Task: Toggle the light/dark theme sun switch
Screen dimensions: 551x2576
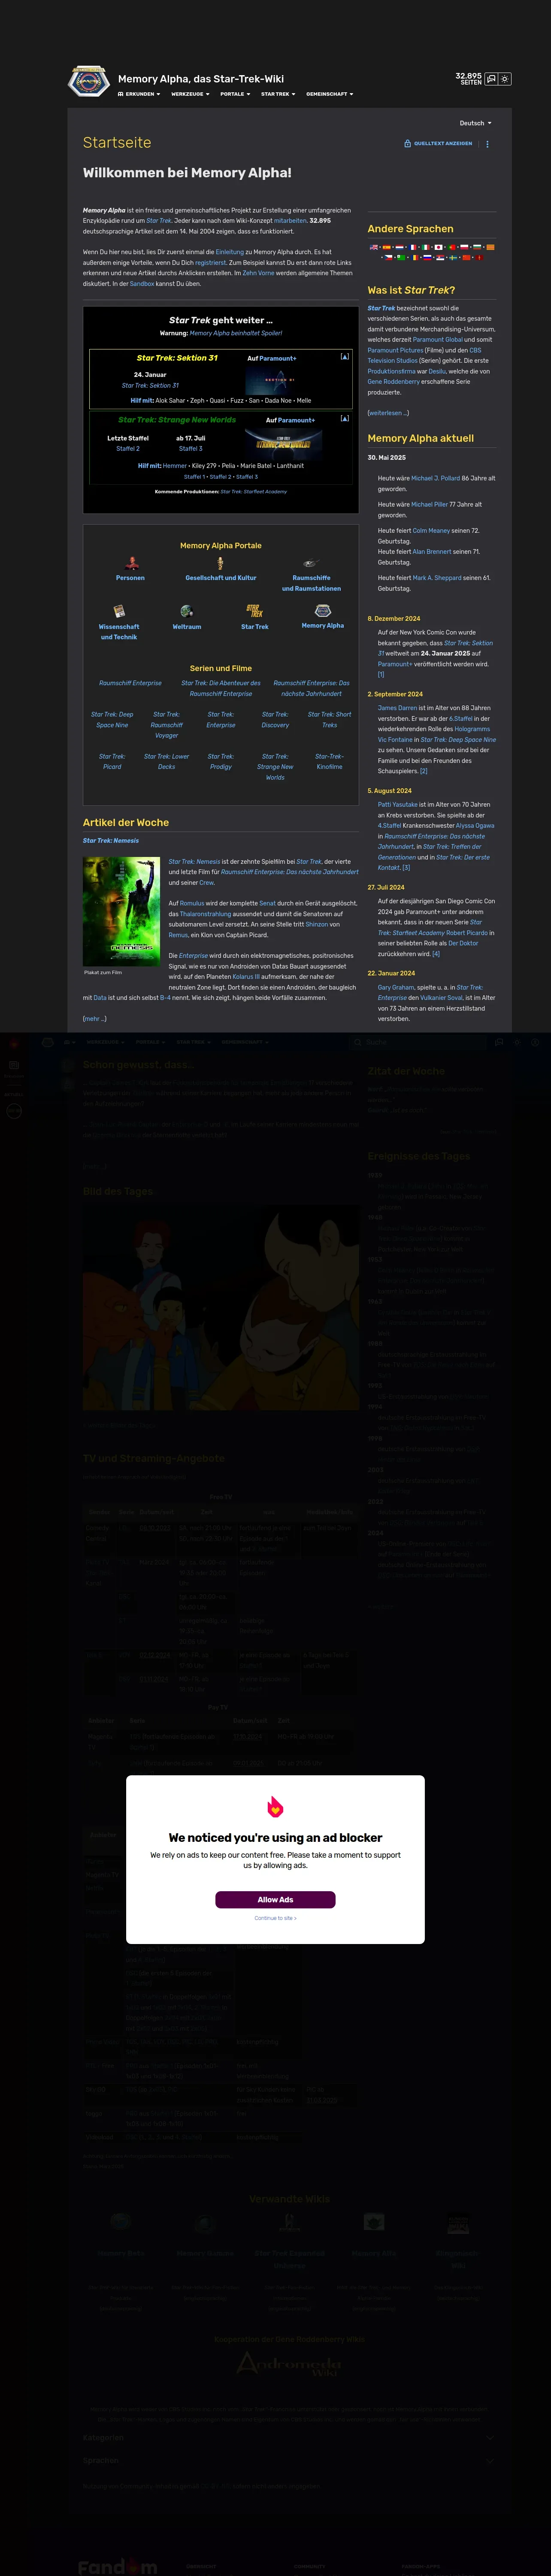Action: pyautogui.click(x=505, y=79)
